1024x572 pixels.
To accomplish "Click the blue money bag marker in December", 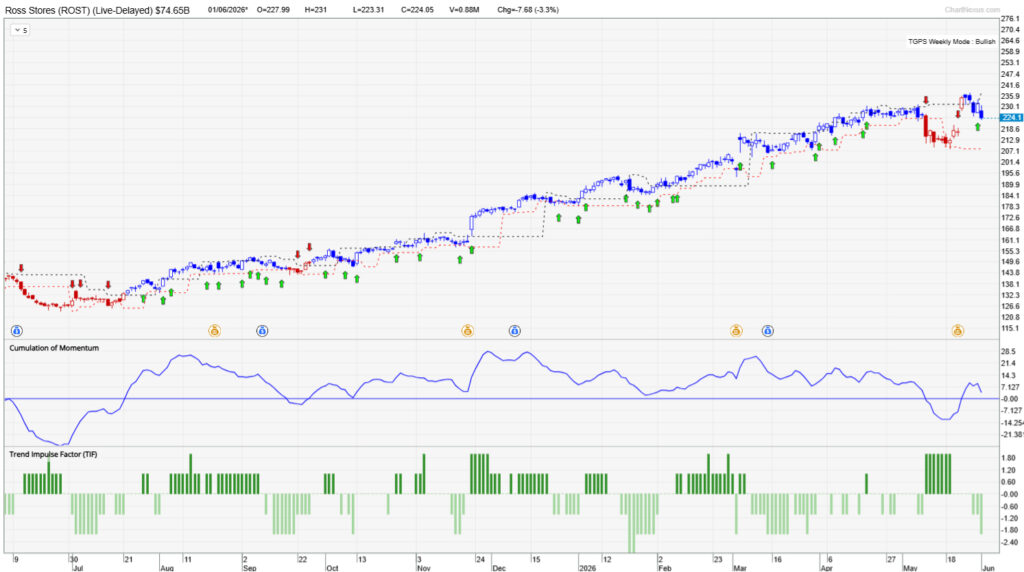I will (x=515, y=331).
